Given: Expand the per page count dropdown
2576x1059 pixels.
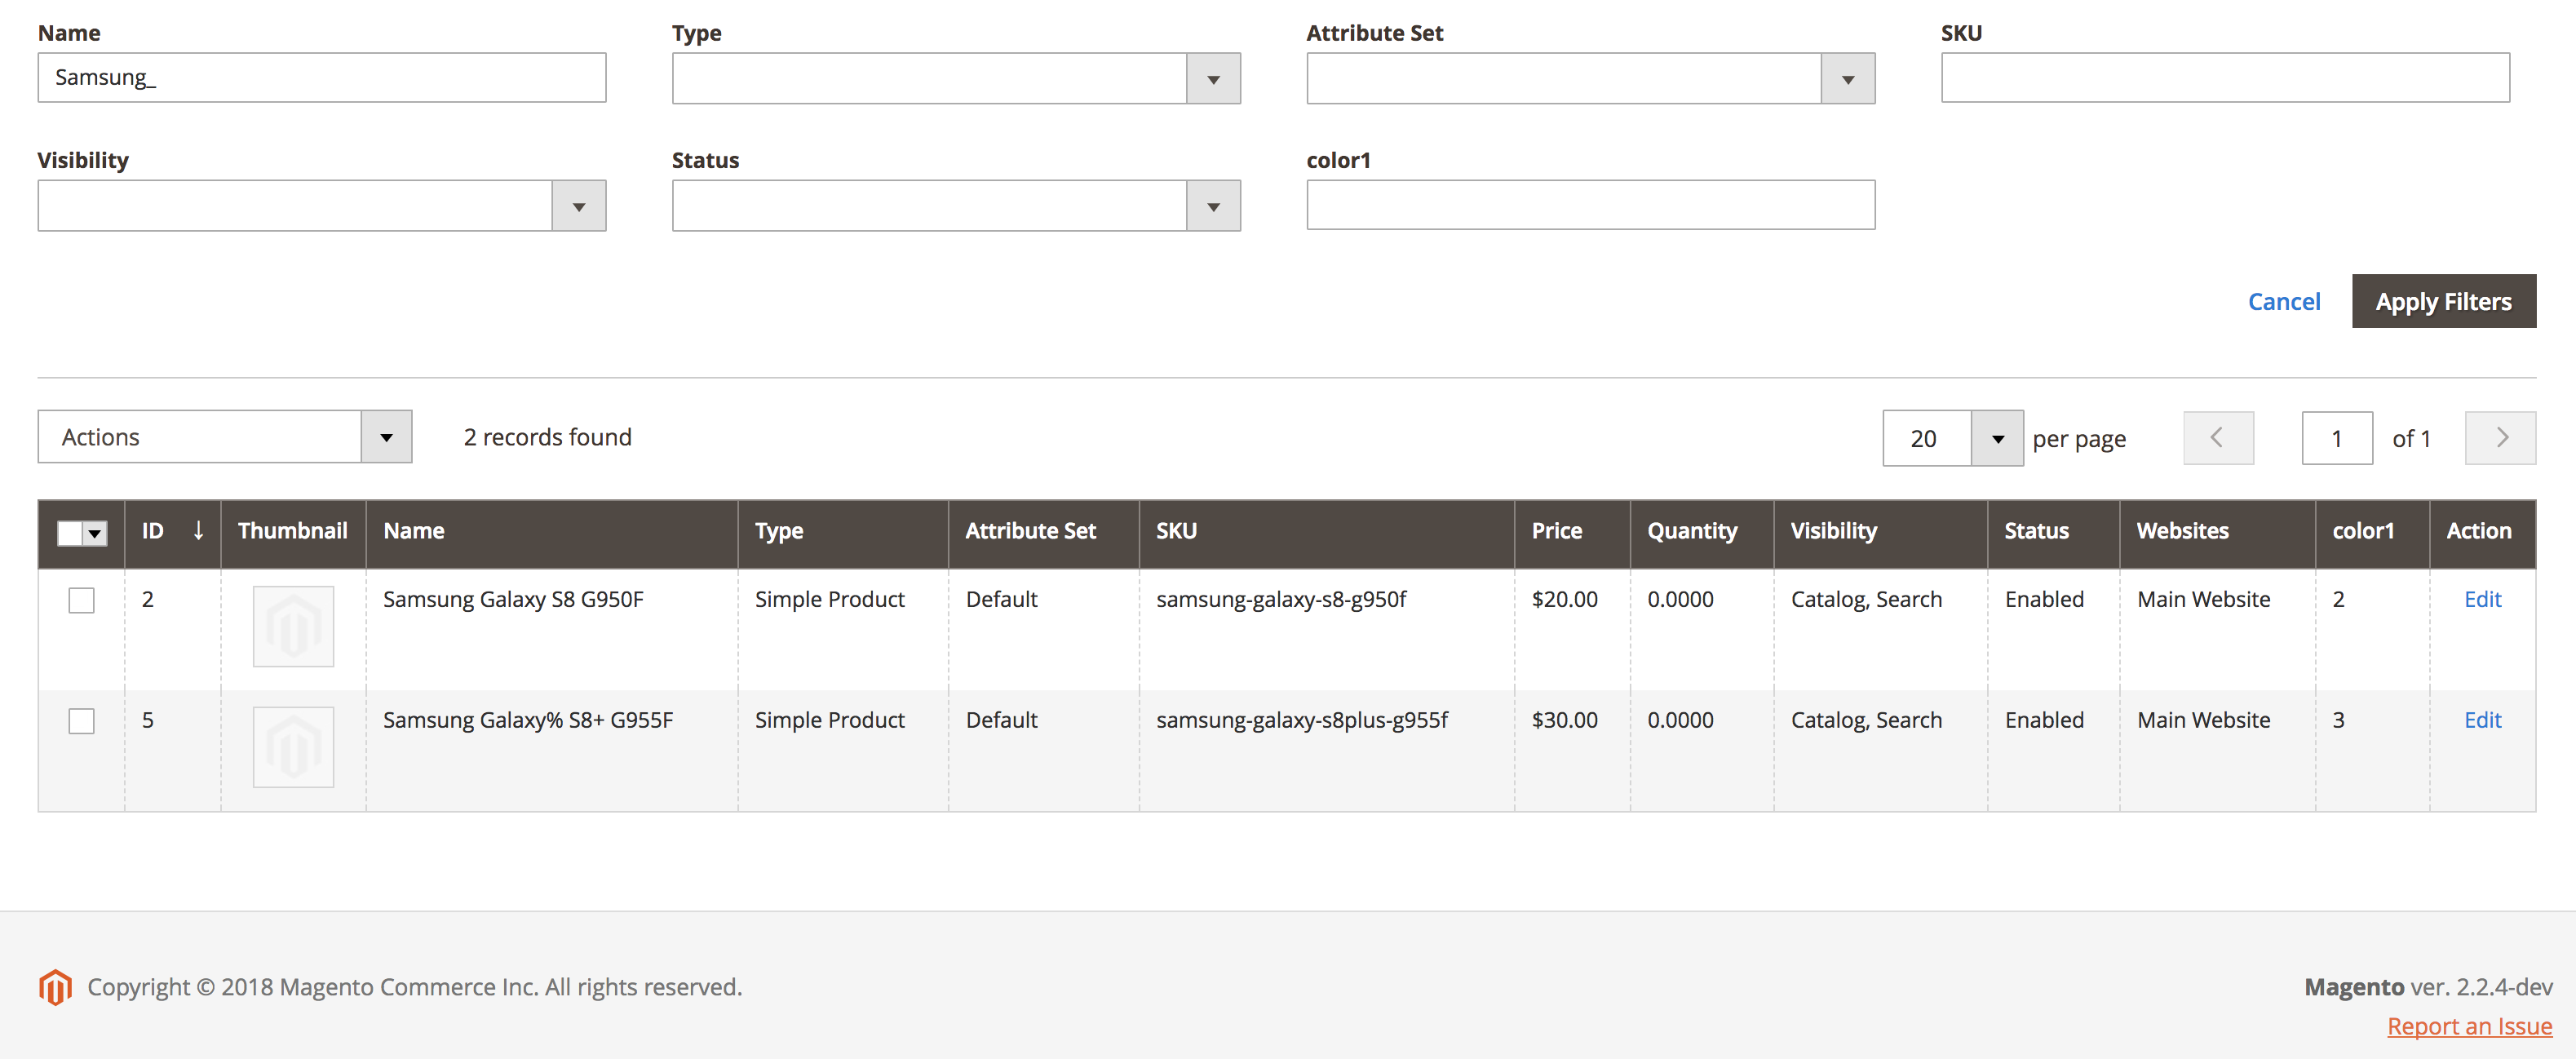Looking at the screenshot, I should pos(1996,439).
